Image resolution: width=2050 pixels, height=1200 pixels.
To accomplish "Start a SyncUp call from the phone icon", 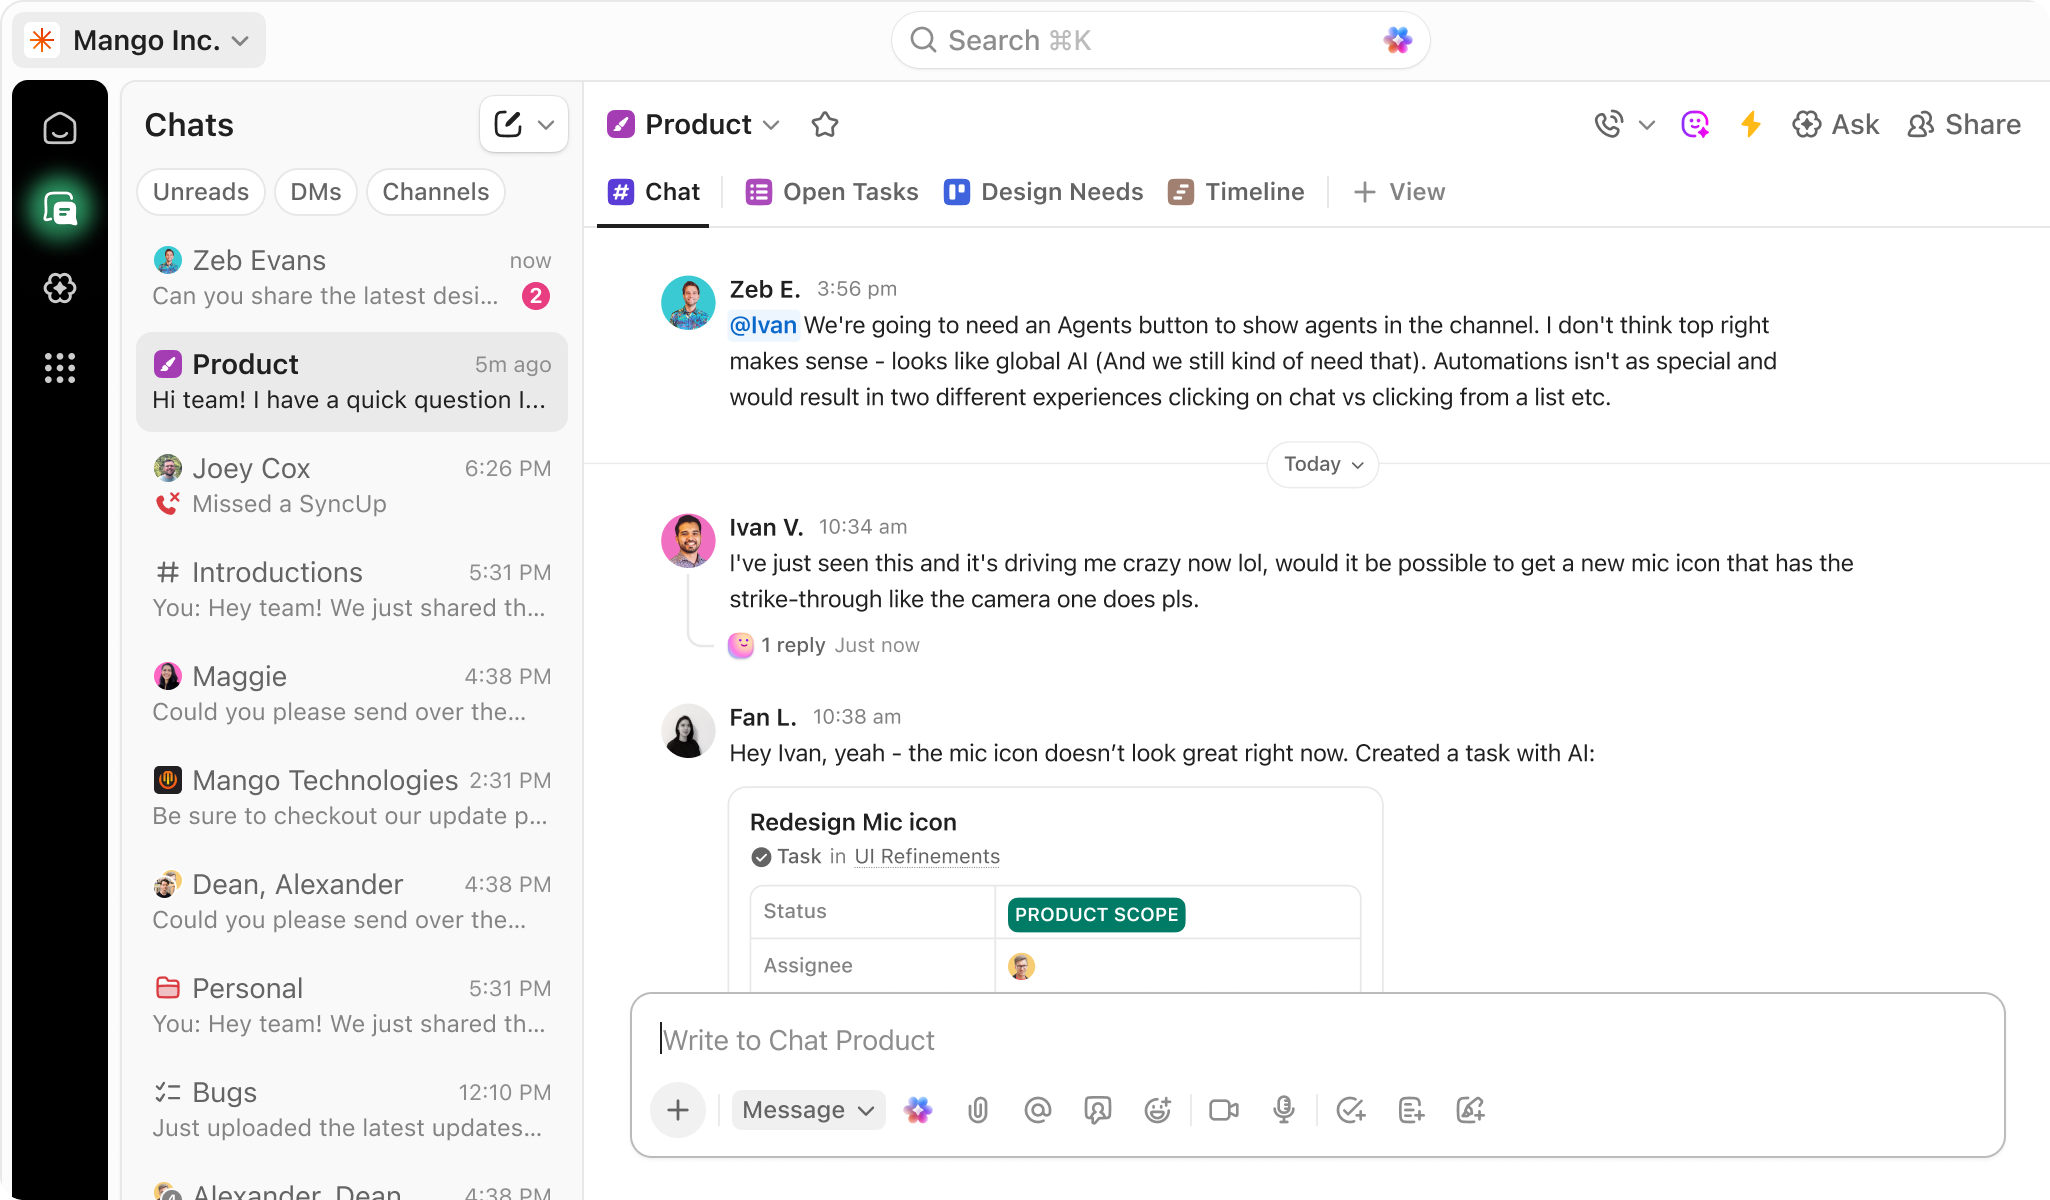I will pyautogui.click(x=1608, y=124).
